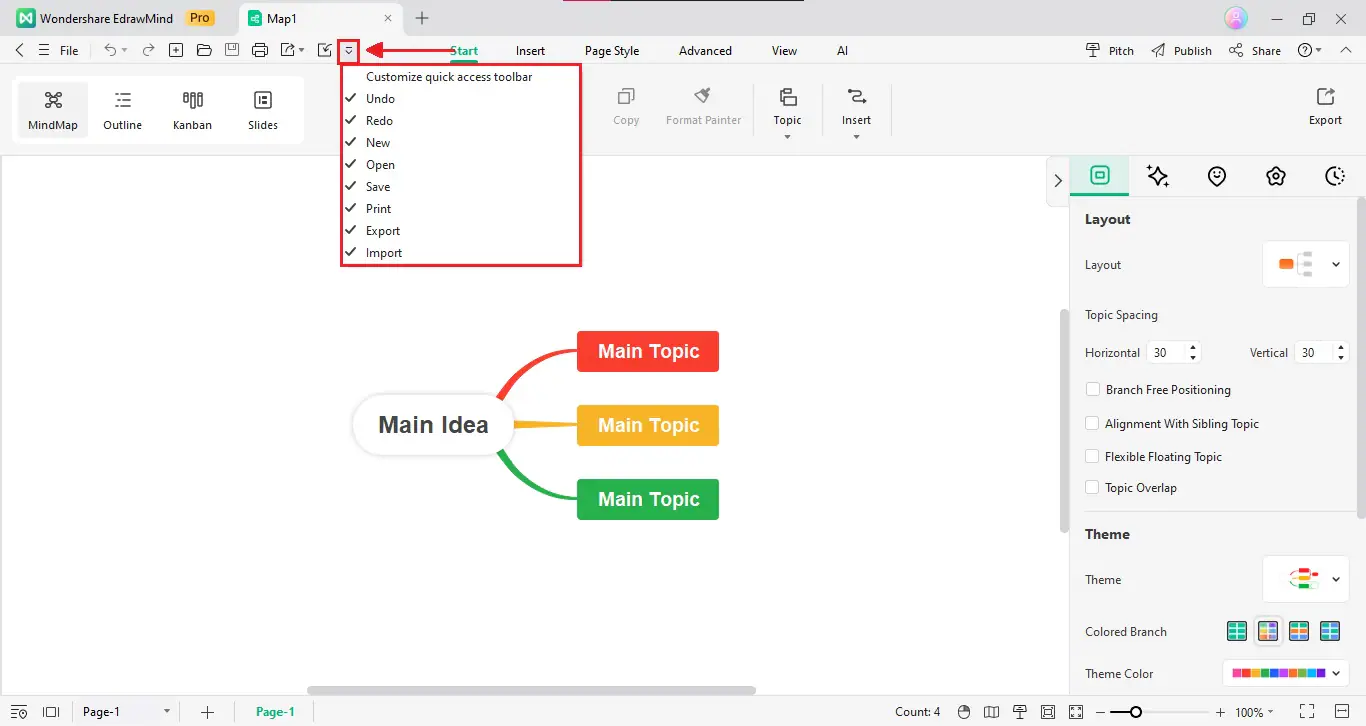Open the clock history panel tab
The height and width of the screenshot is (726, 1366).
pos(1335,176)
